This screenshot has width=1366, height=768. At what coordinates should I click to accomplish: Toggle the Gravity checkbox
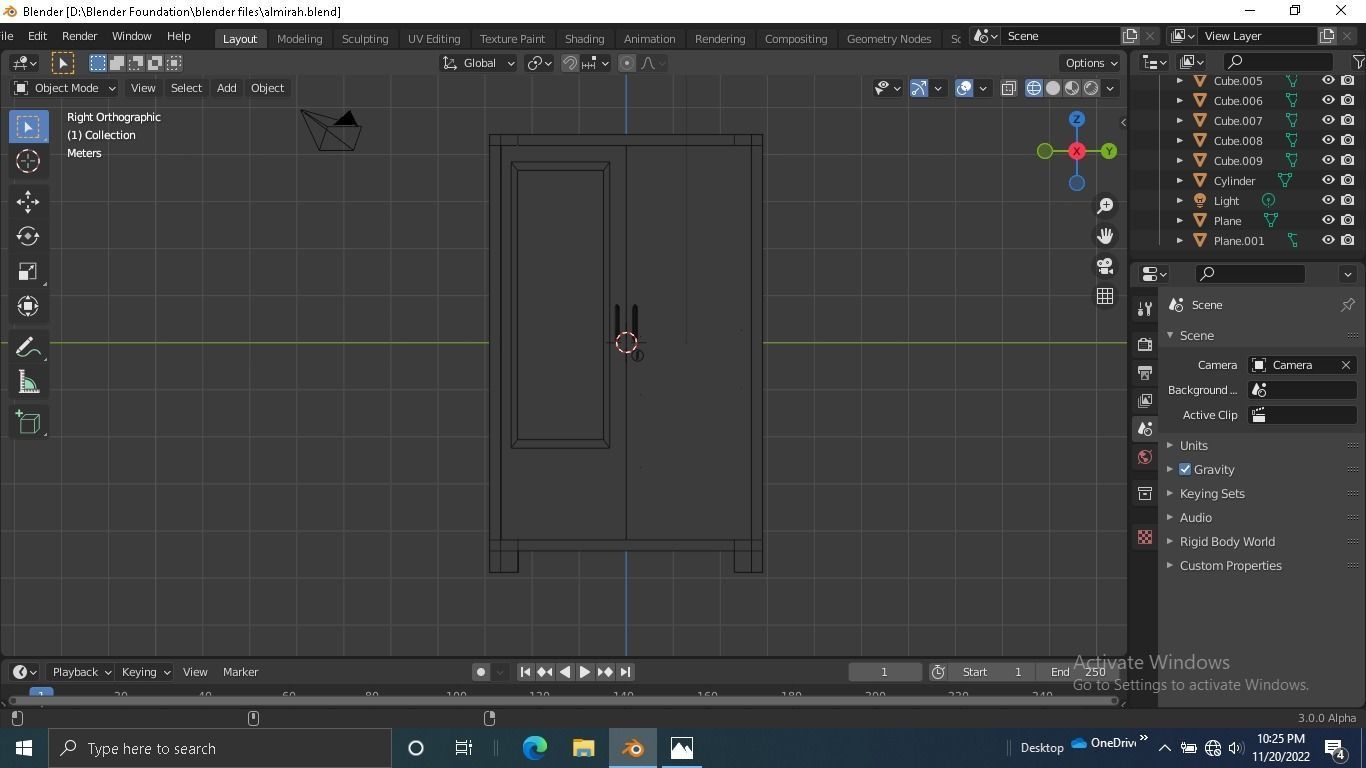point(1185,470)
